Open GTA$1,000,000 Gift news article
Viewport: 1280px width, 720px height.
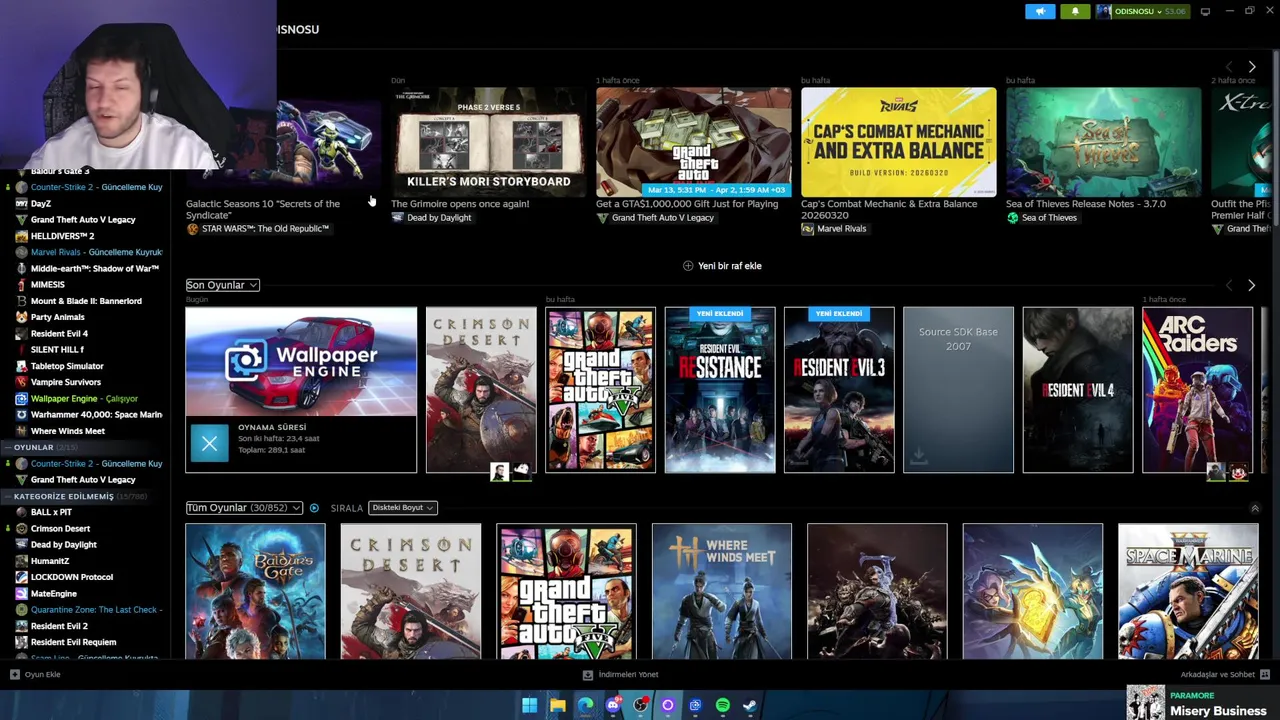click(693, 142)
